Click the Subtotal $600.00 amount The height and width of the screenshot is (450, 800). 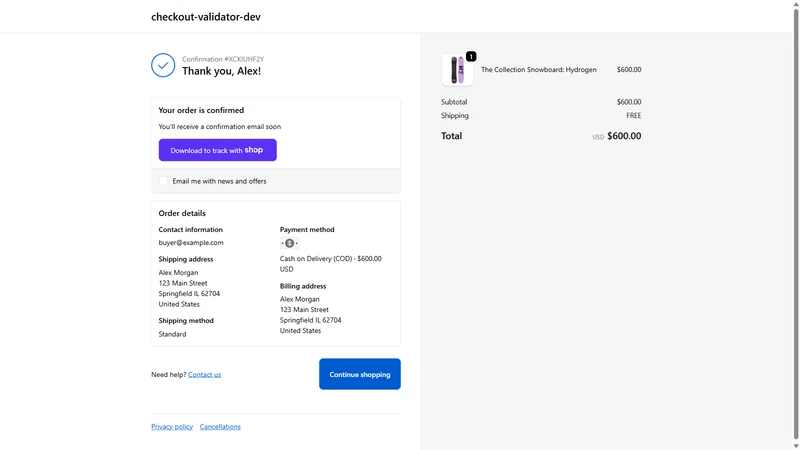pos(629,102)
